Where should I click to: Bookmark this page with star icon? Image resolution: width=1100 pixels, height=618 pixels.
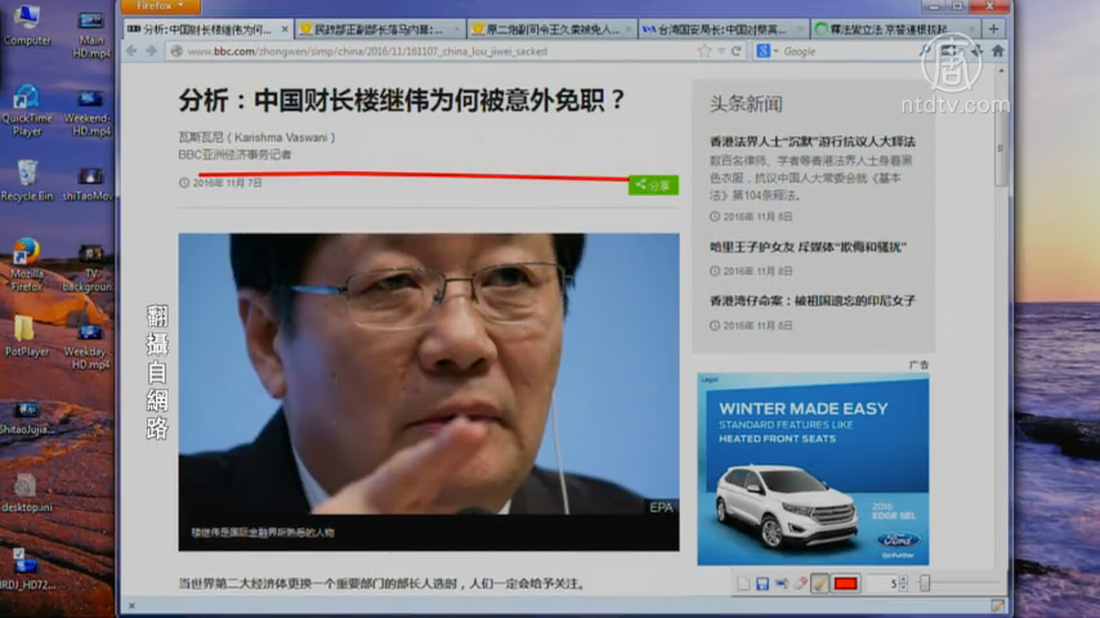pos(705,51)
